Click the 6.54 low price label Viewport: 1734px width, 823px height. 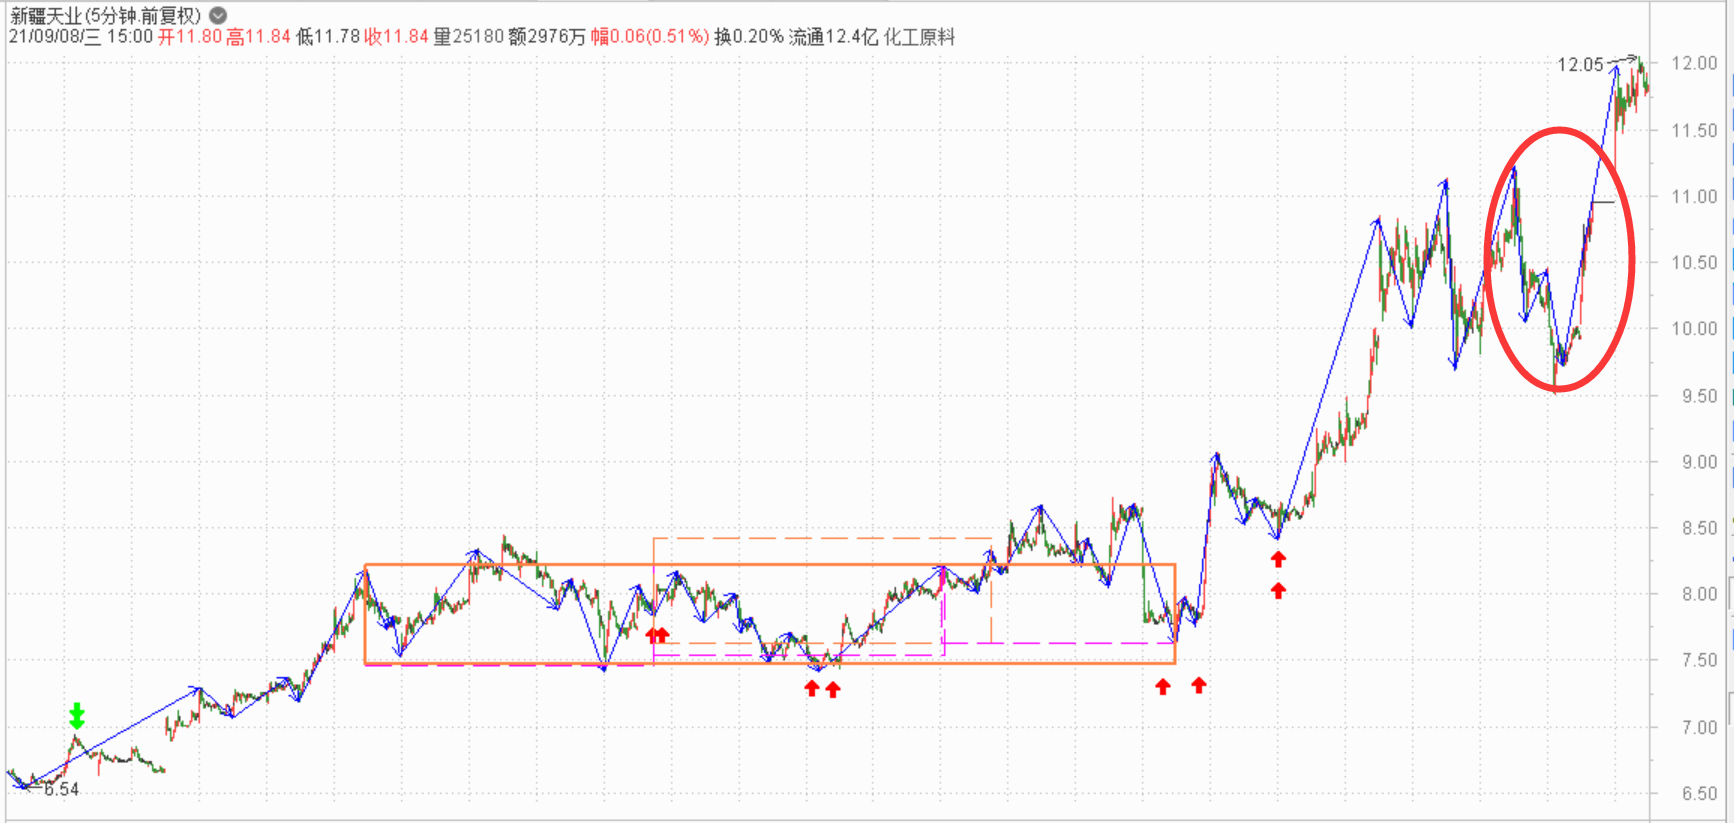coord(61,789)
